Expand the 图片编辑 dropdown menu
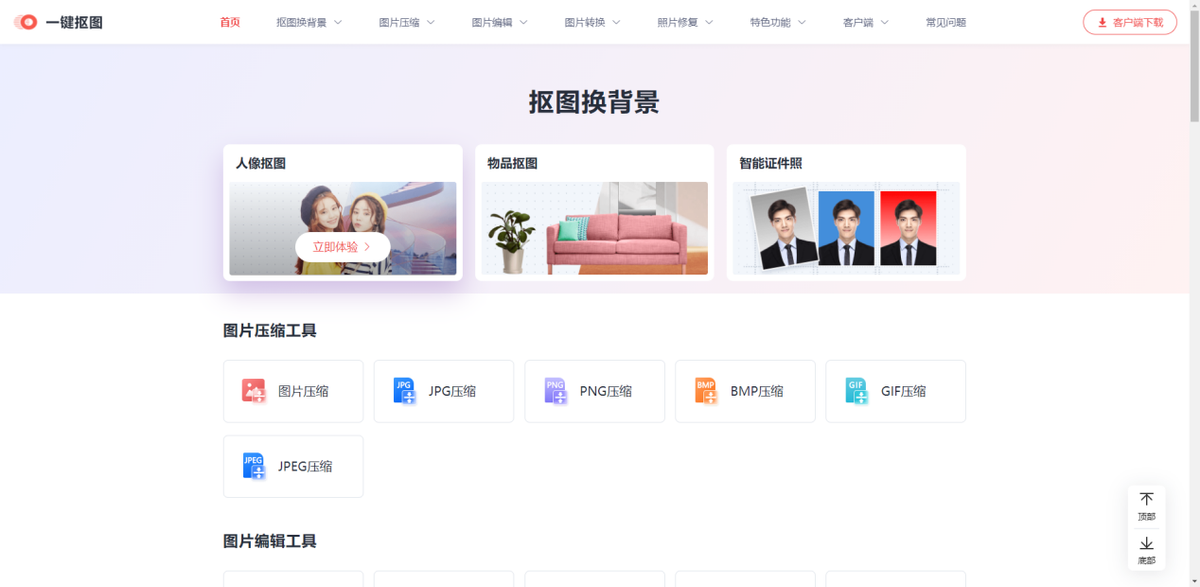The image size is (1200, 587). tap(495, 20)
